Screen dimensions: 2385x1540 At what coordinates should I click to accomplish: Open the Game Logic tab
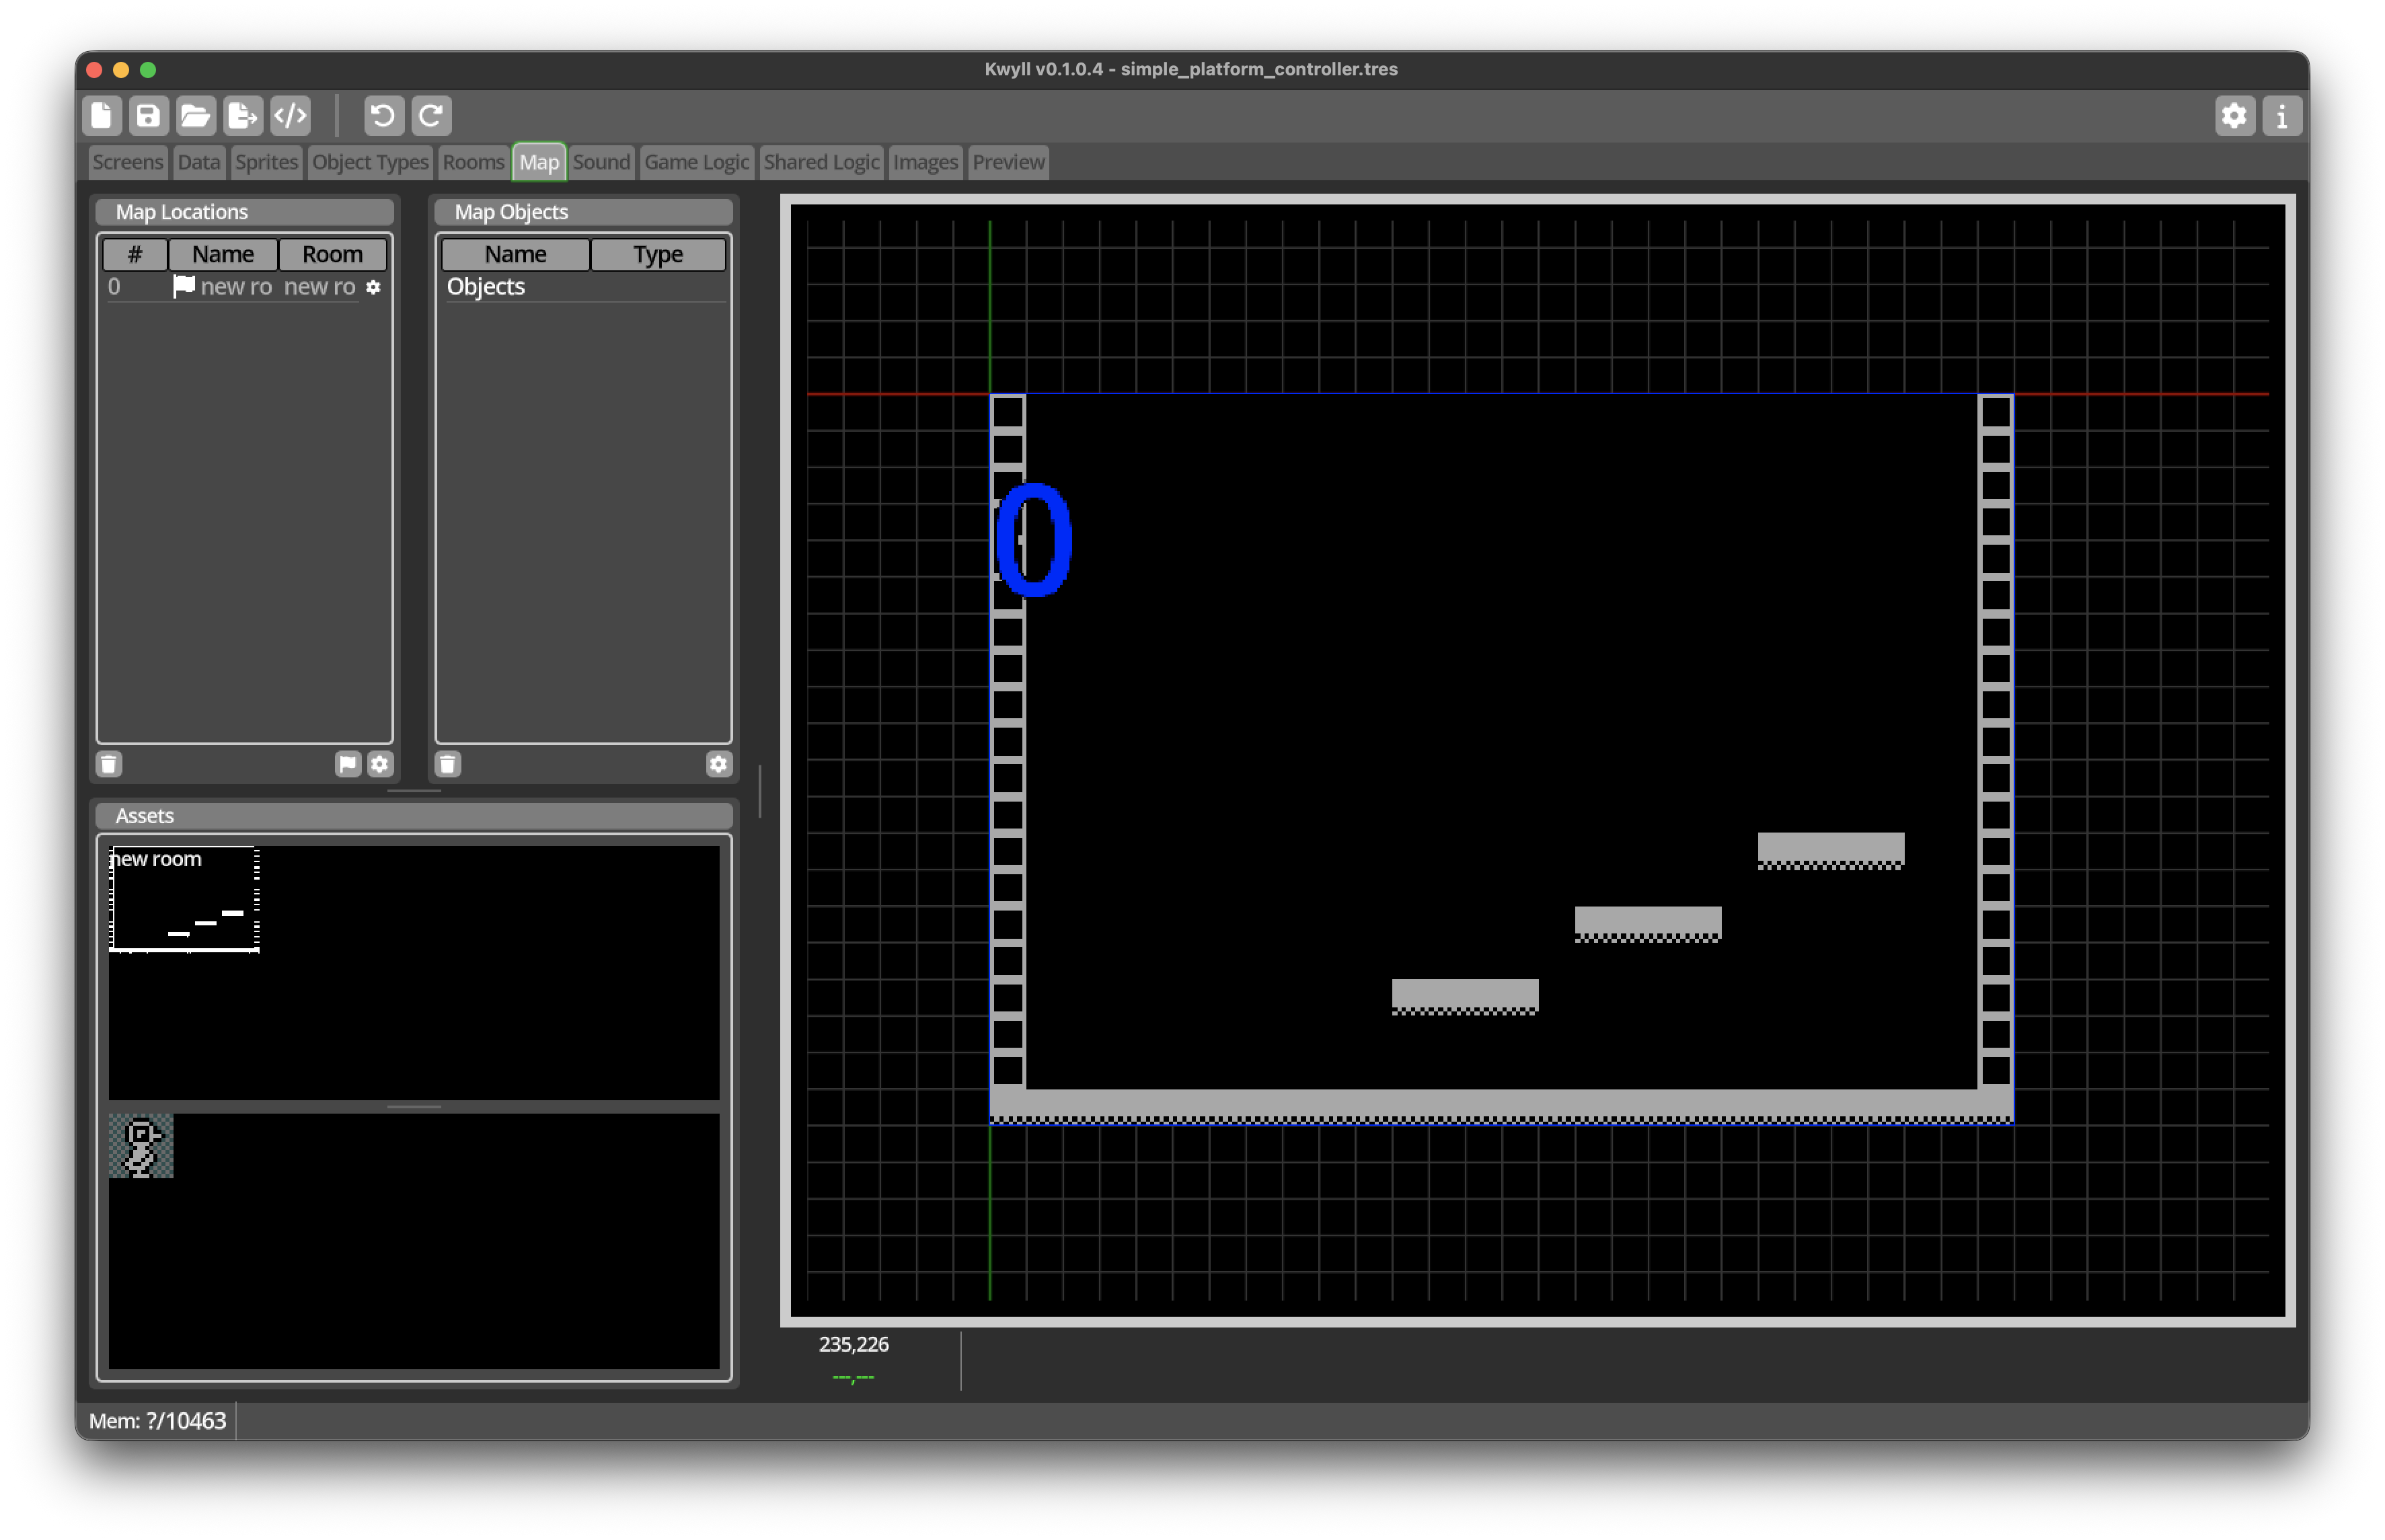(x=696, y=162)
